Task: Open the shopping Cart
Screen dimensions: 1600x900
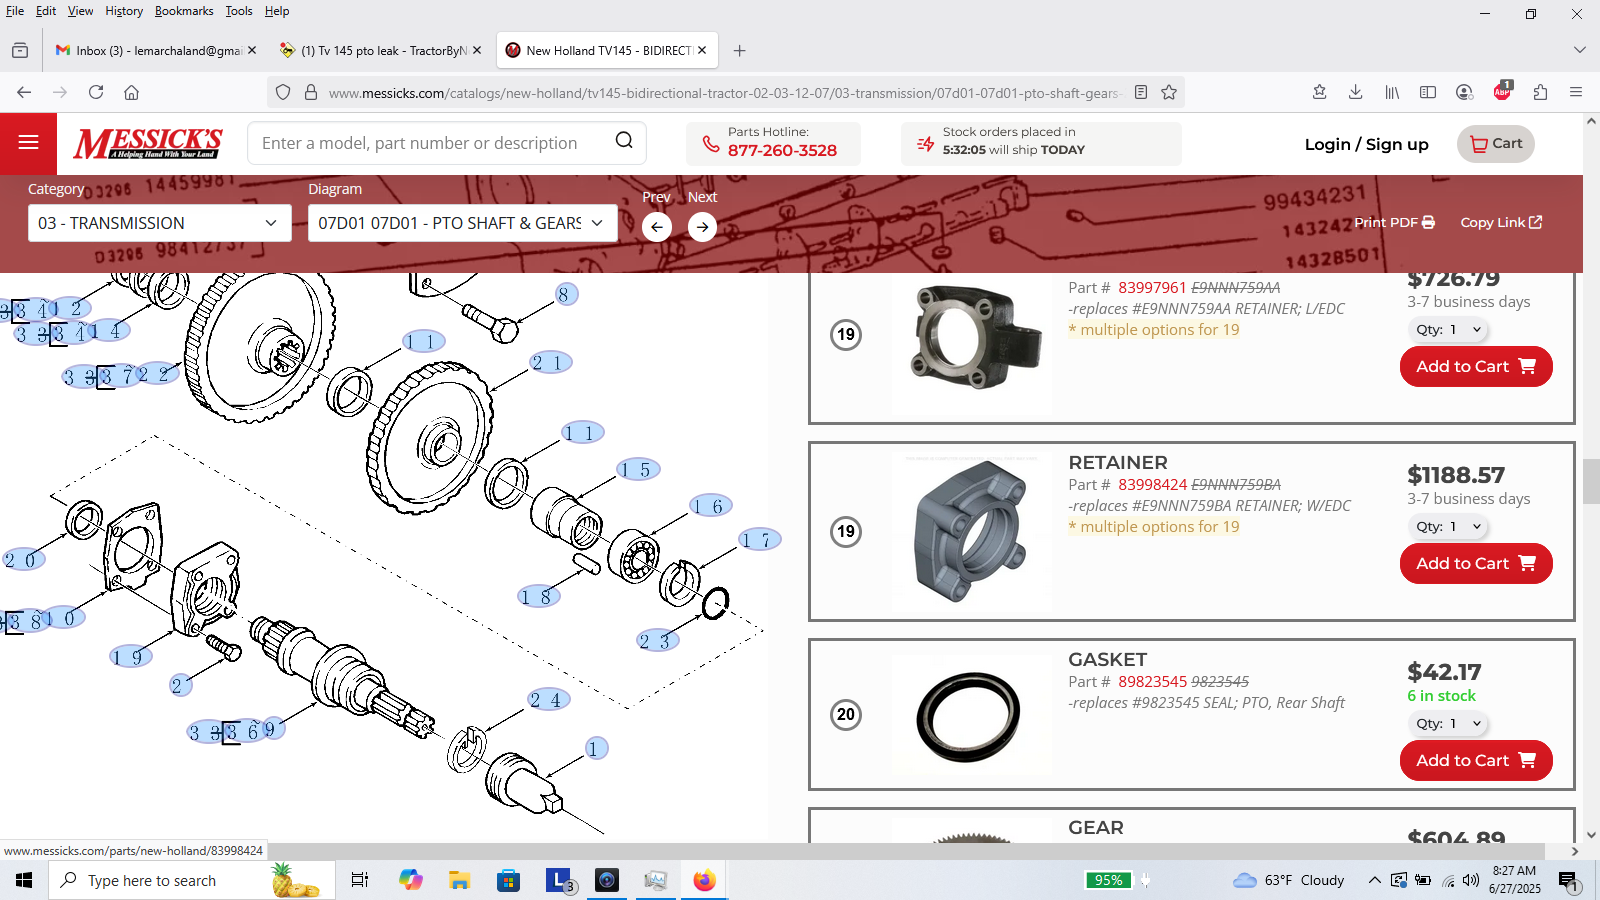Action: click(1495, 144)
